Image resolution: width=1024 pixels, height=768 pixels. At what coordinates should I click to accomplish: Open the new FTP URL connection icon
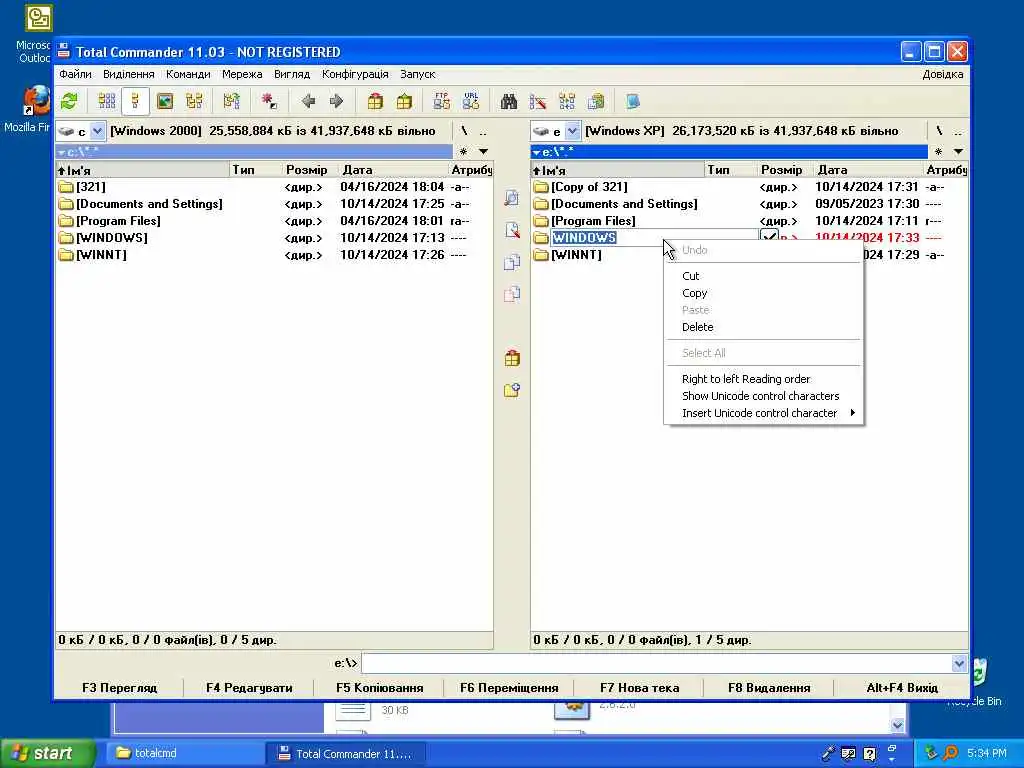point(471,101)
